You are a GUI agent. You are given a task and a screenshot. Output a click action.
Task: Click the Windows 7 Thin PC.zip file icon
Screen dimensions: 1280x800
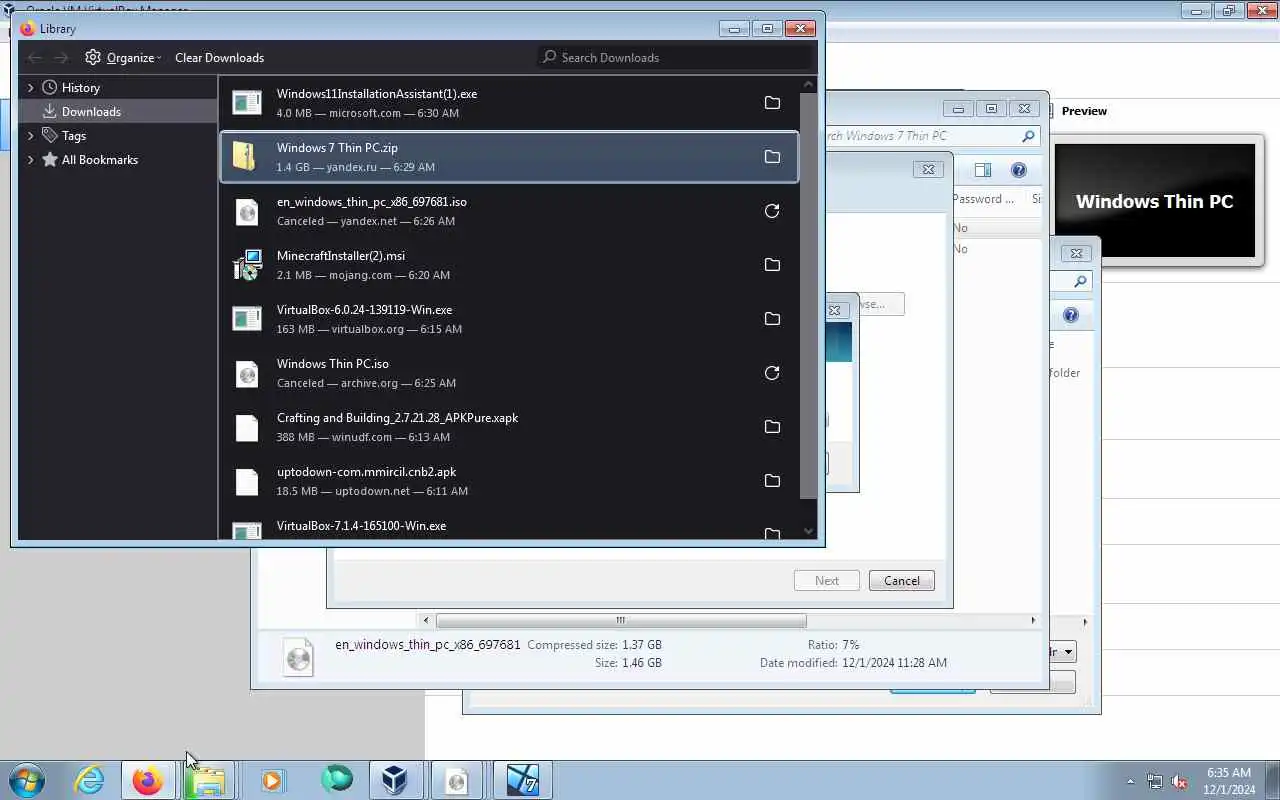pyautogui.click(x=246, y=157)
